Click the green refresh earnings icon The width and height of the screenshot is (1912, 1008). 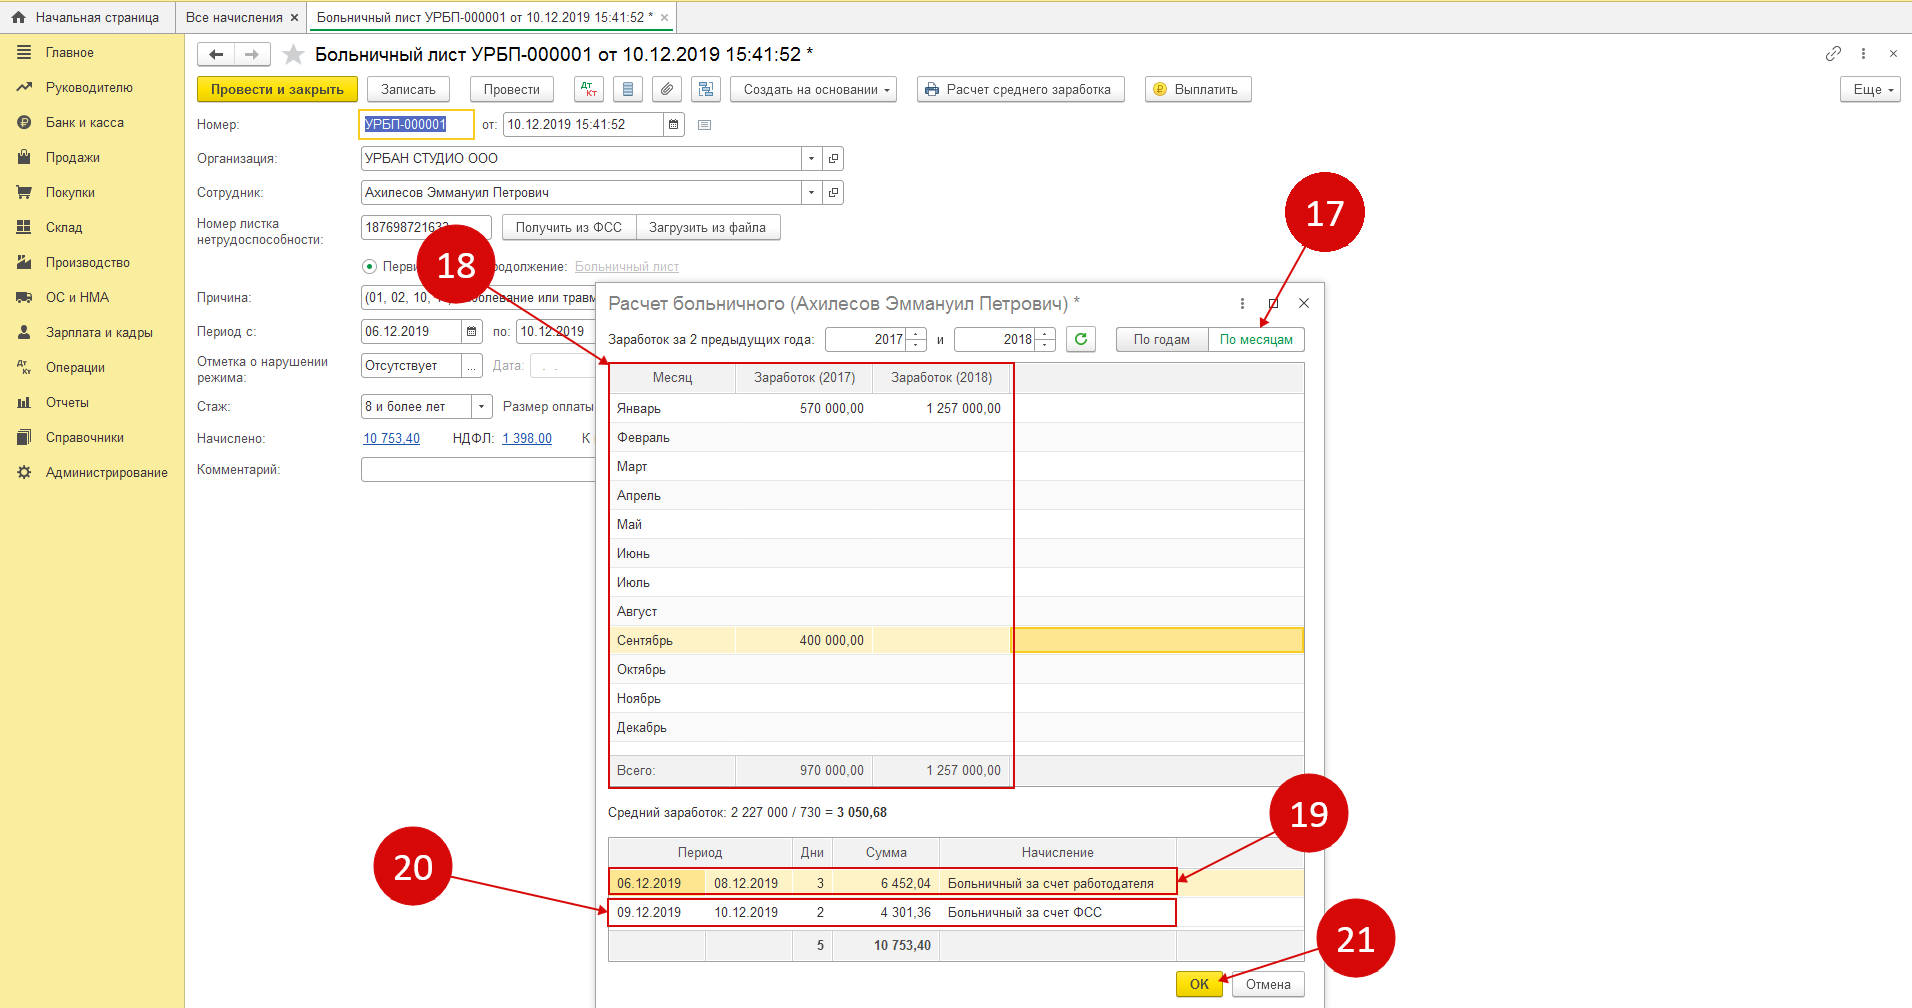[1080, 339]
